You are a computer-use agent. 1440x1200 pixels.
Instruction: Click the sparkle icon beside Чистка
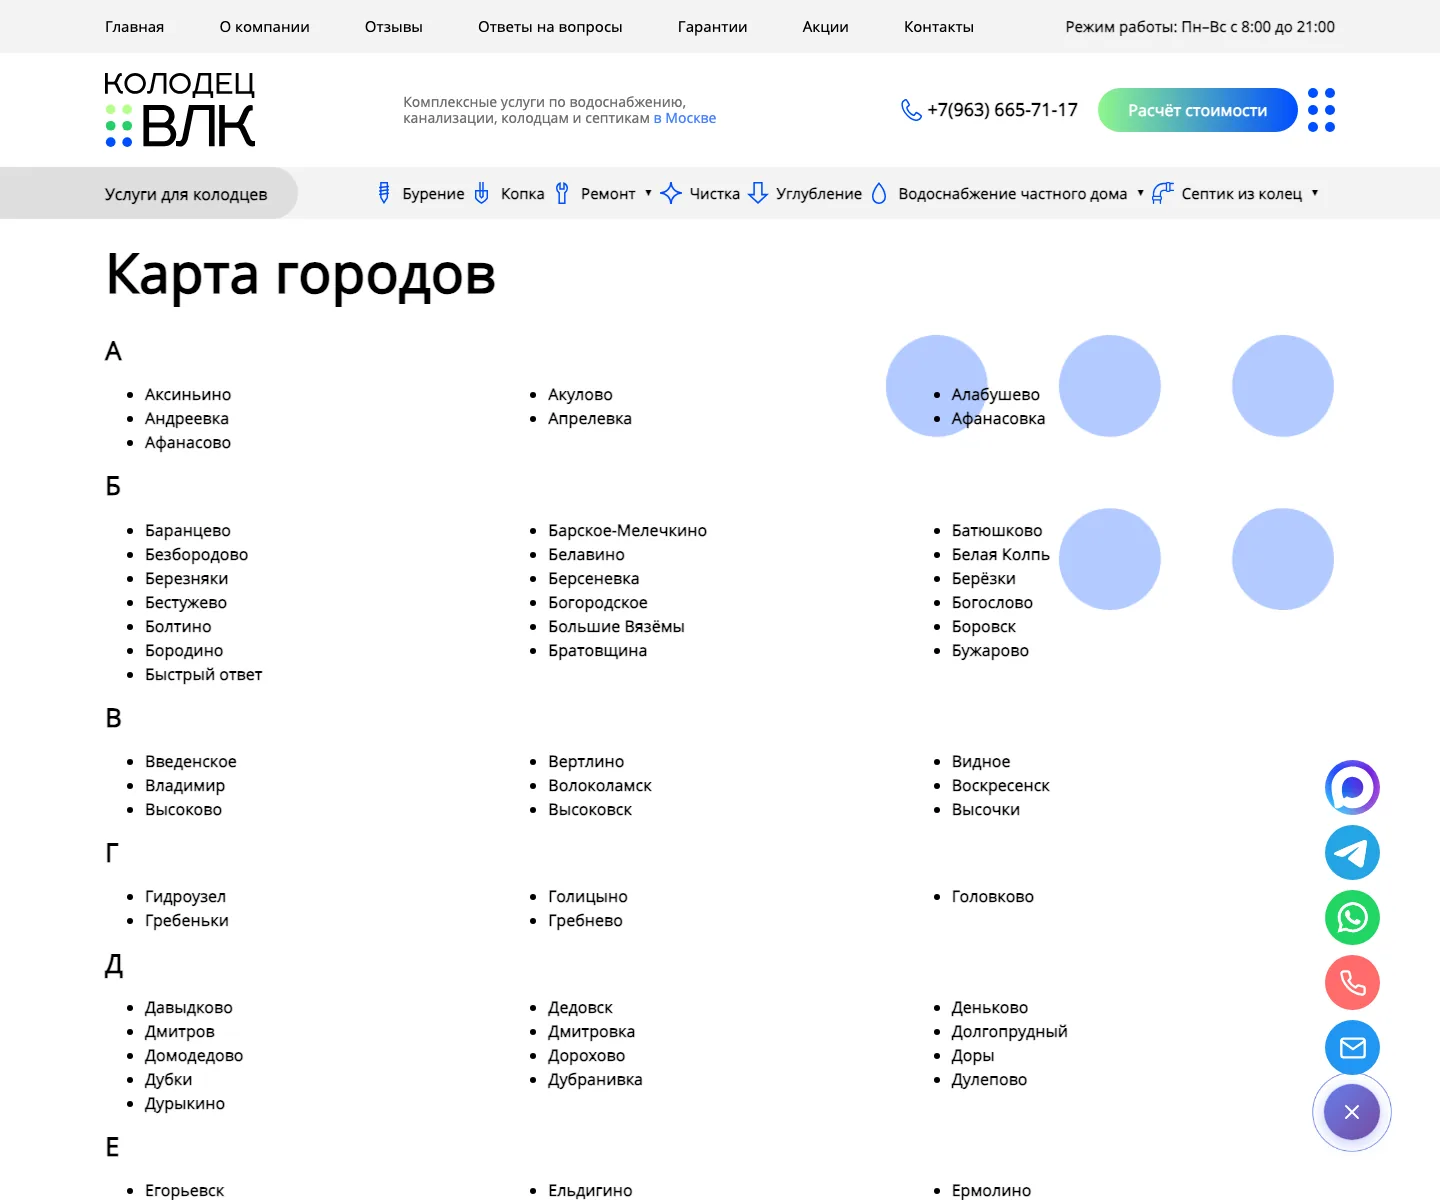pos(671,193)
